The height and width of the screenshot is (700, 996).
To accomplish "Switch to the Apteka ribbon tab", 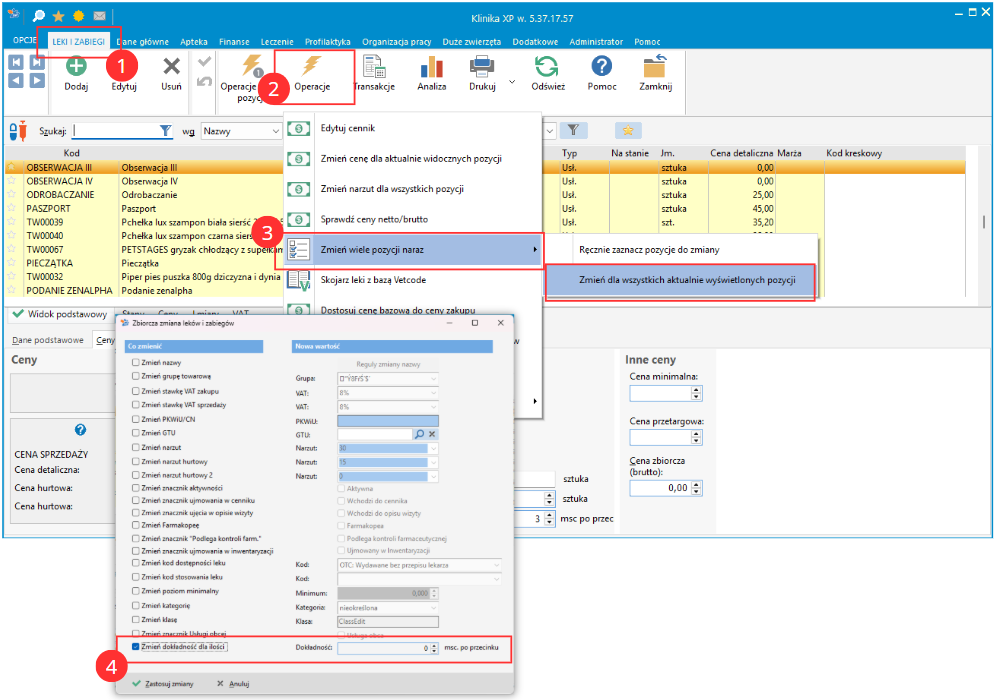I will [x=194, y=43].
